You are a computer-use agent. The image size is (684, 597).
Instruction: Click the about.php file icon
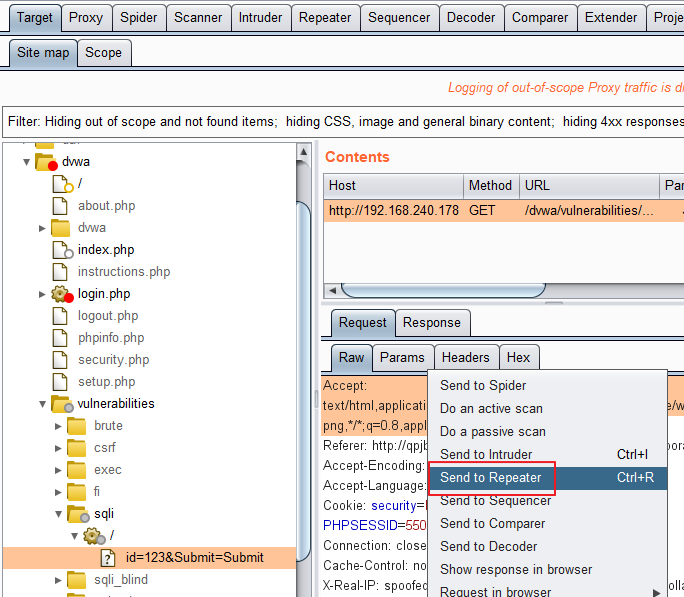coord(60,206)
